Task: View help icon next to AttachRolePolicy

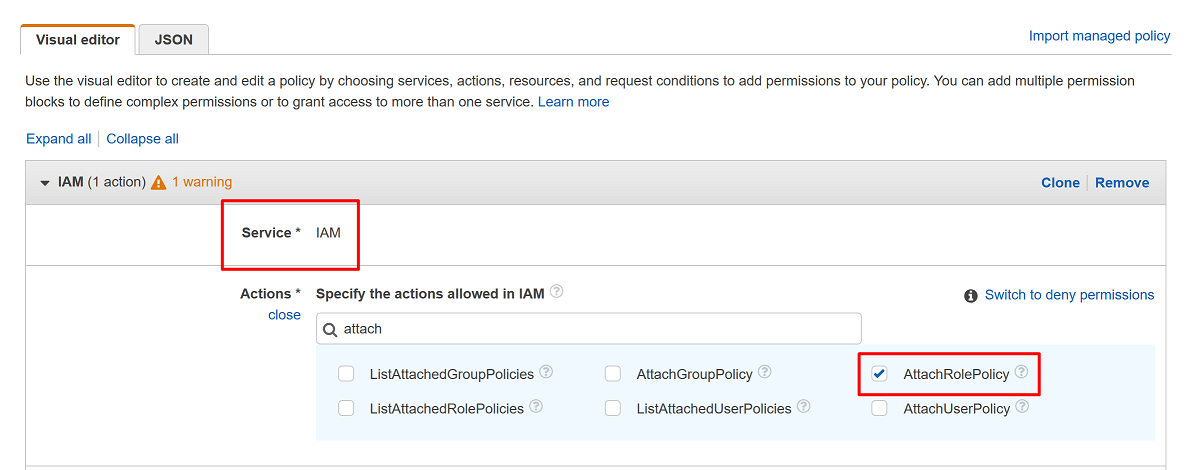Action: point(1022,372)
